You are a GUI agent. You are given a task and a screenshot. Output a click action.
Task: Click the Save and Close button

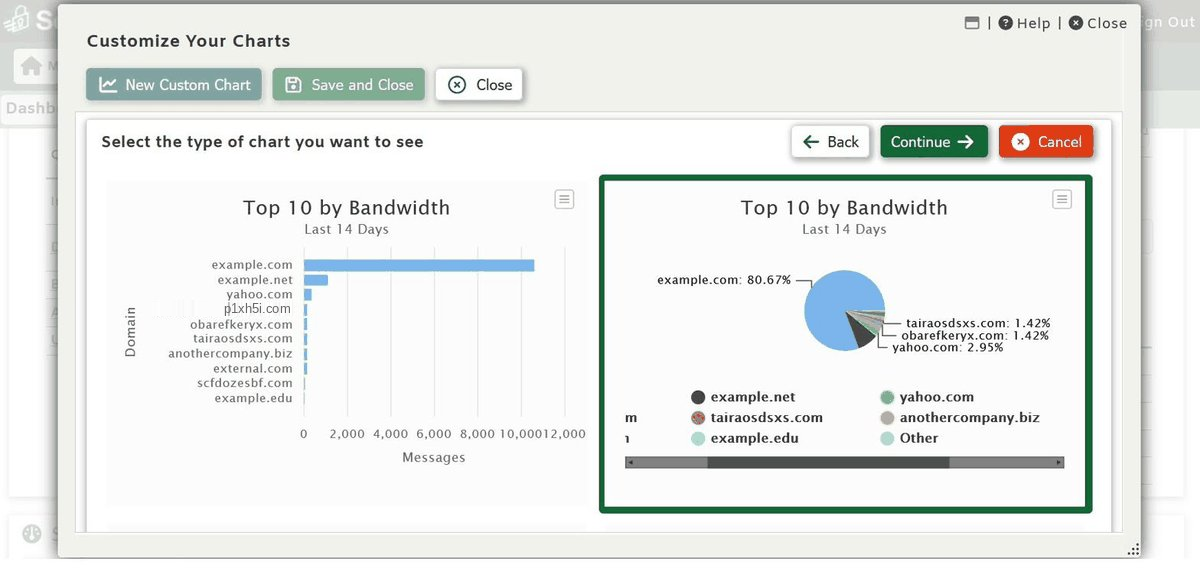(x=349, y=85)
